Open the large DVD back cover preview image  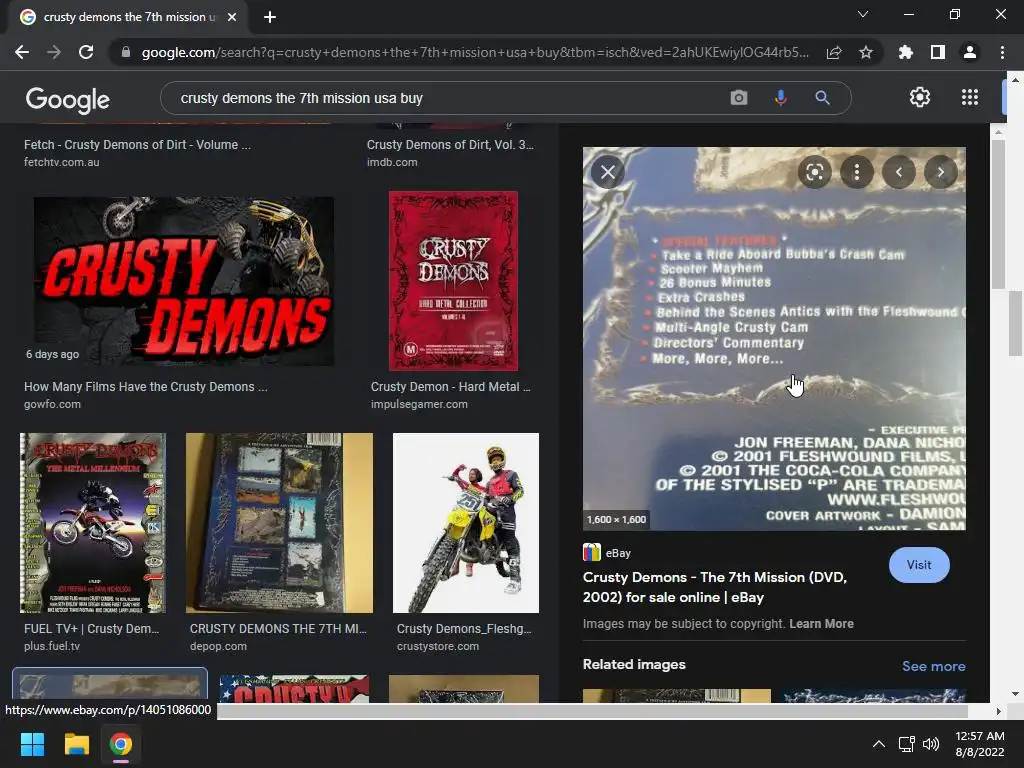point(774,338)
